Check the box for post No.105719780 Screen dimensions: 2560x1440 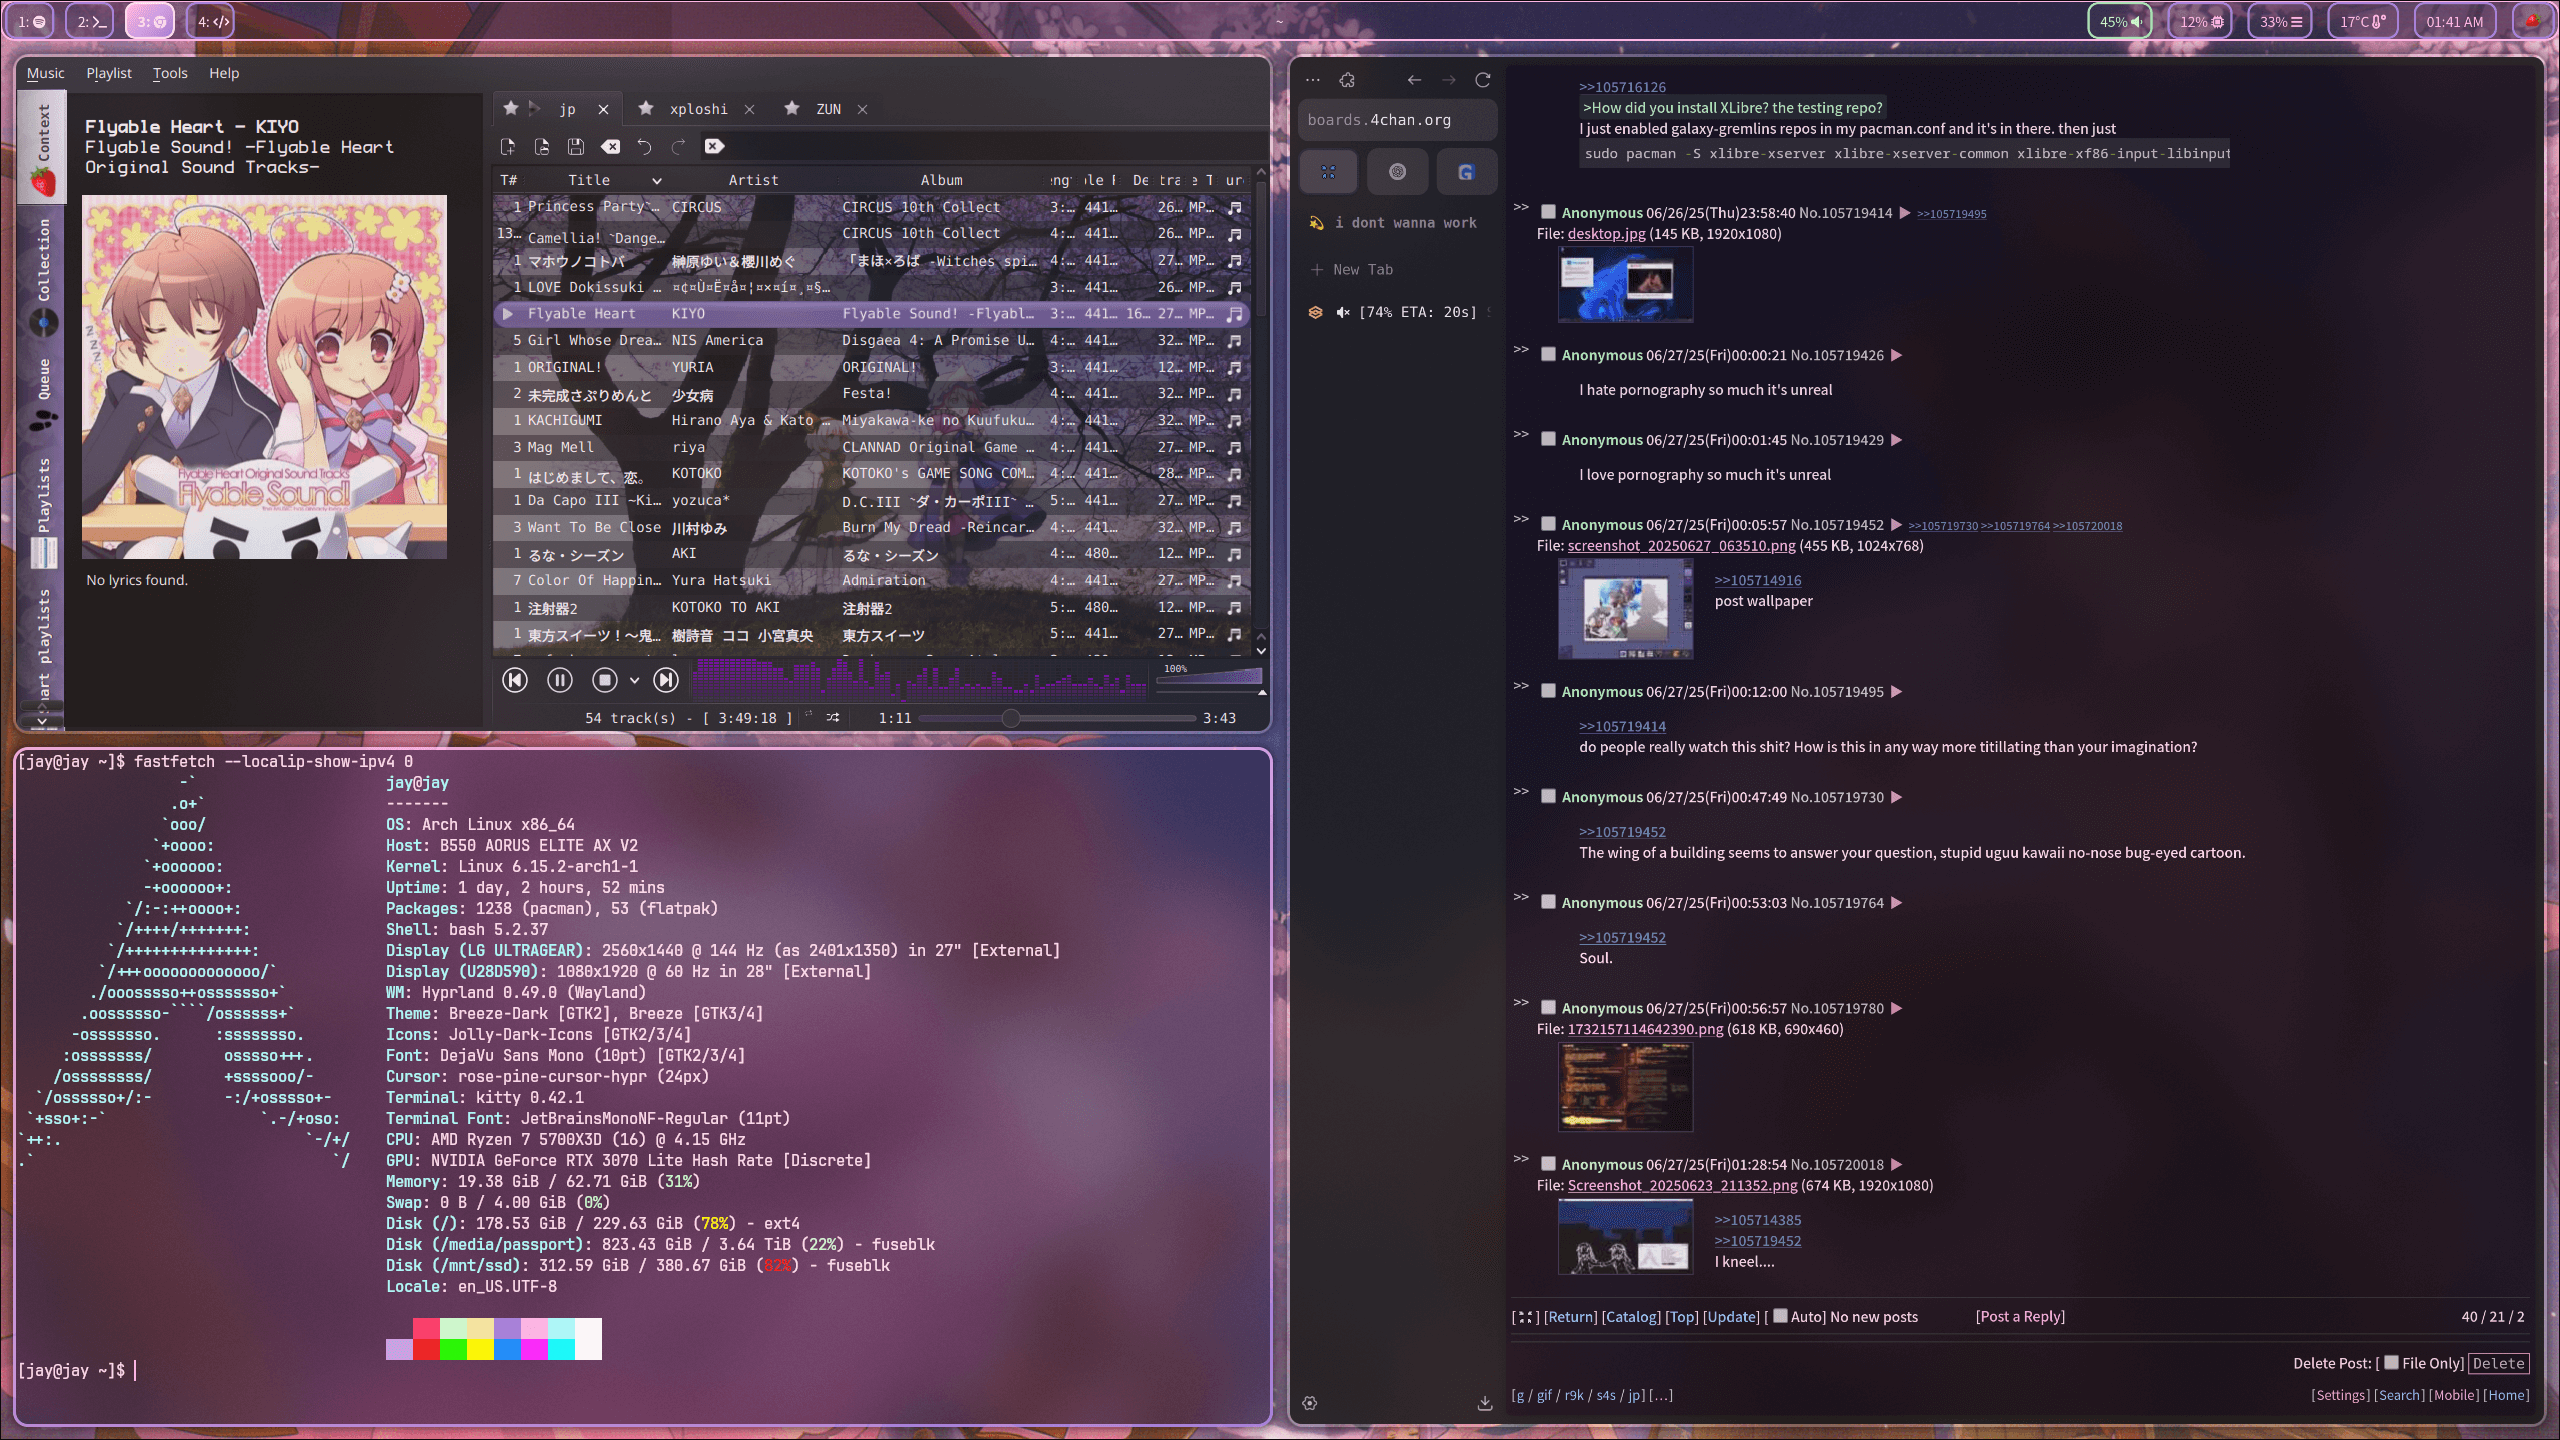pos(1548,1007)
